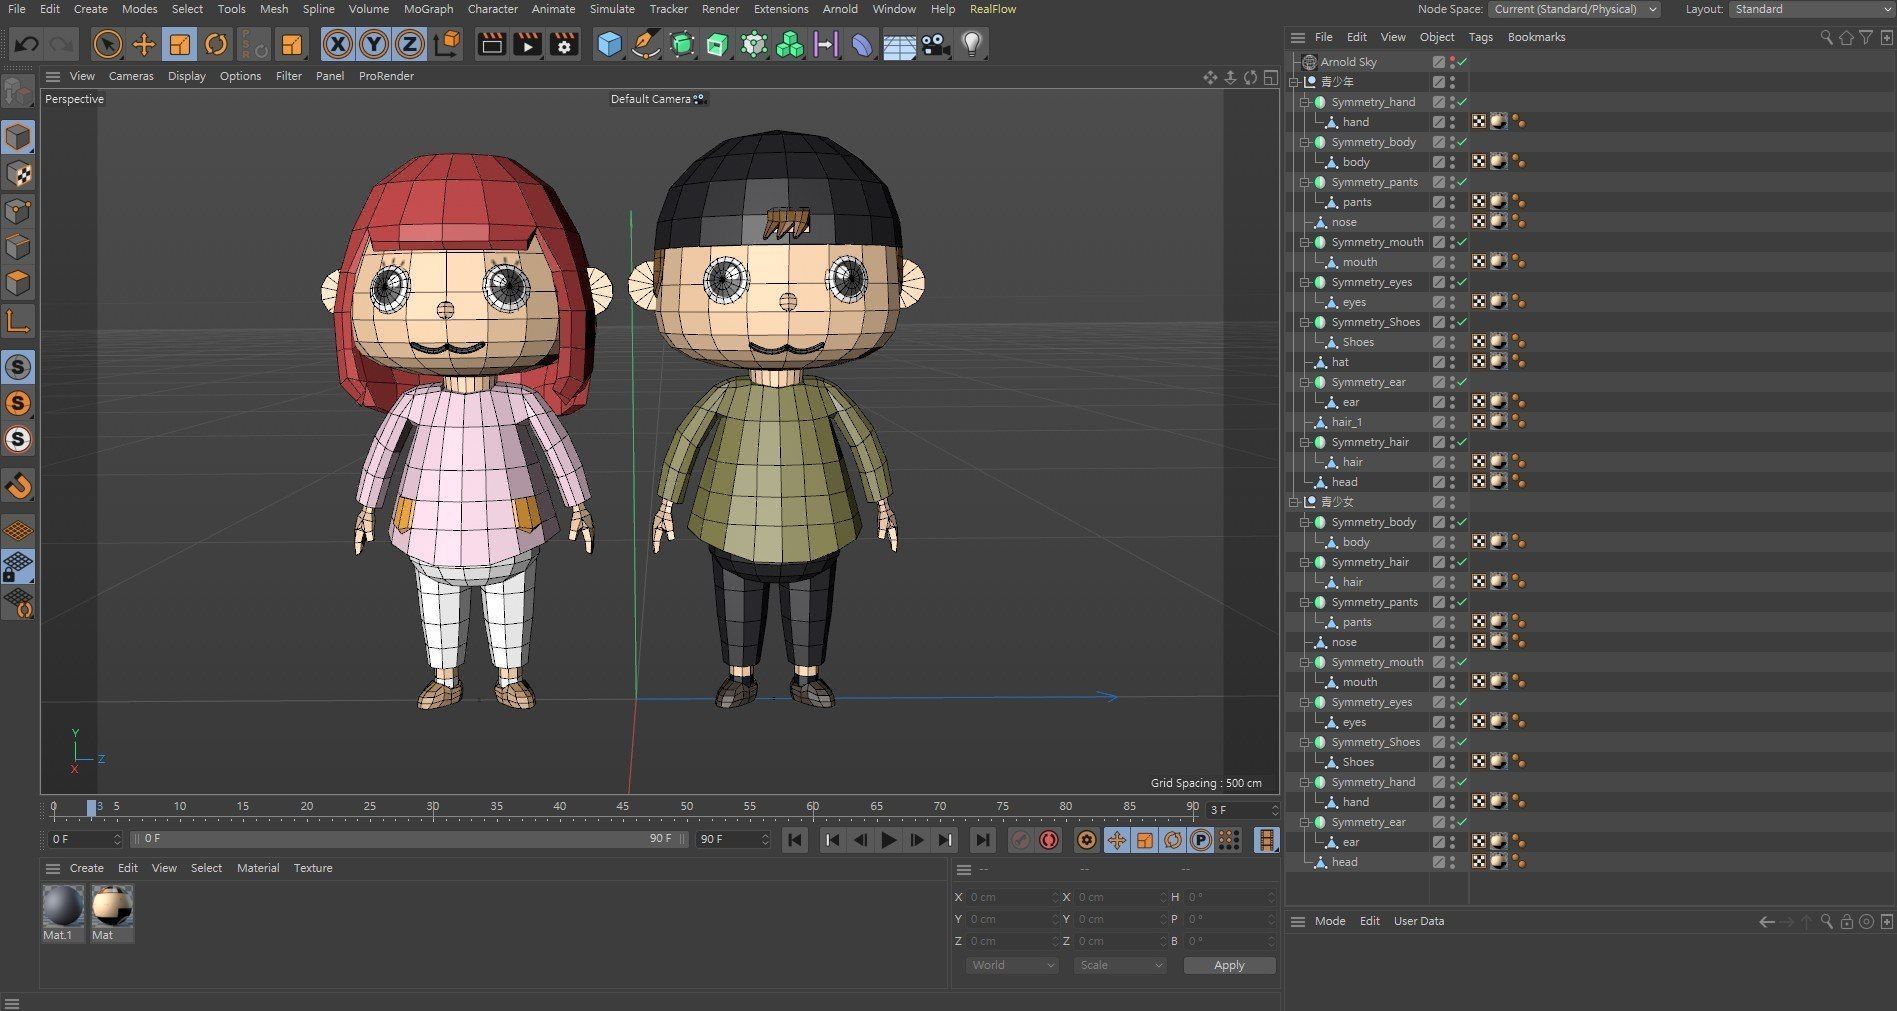Viewport: 1897px width, 1011px height.
Task: Click the position X coordinate field
Action: pos(1010,897)
